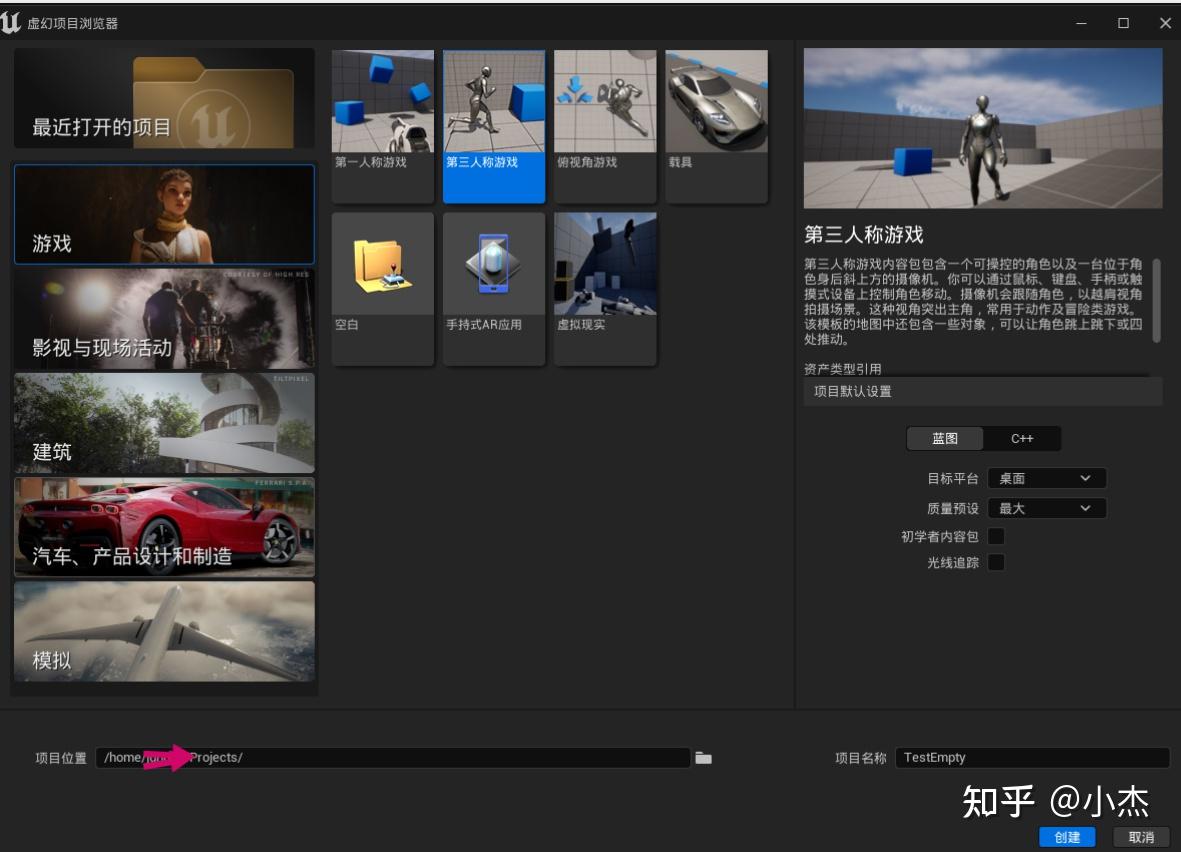Choose the 载具 template icon
1181x852 pixels.
(716, 100)
